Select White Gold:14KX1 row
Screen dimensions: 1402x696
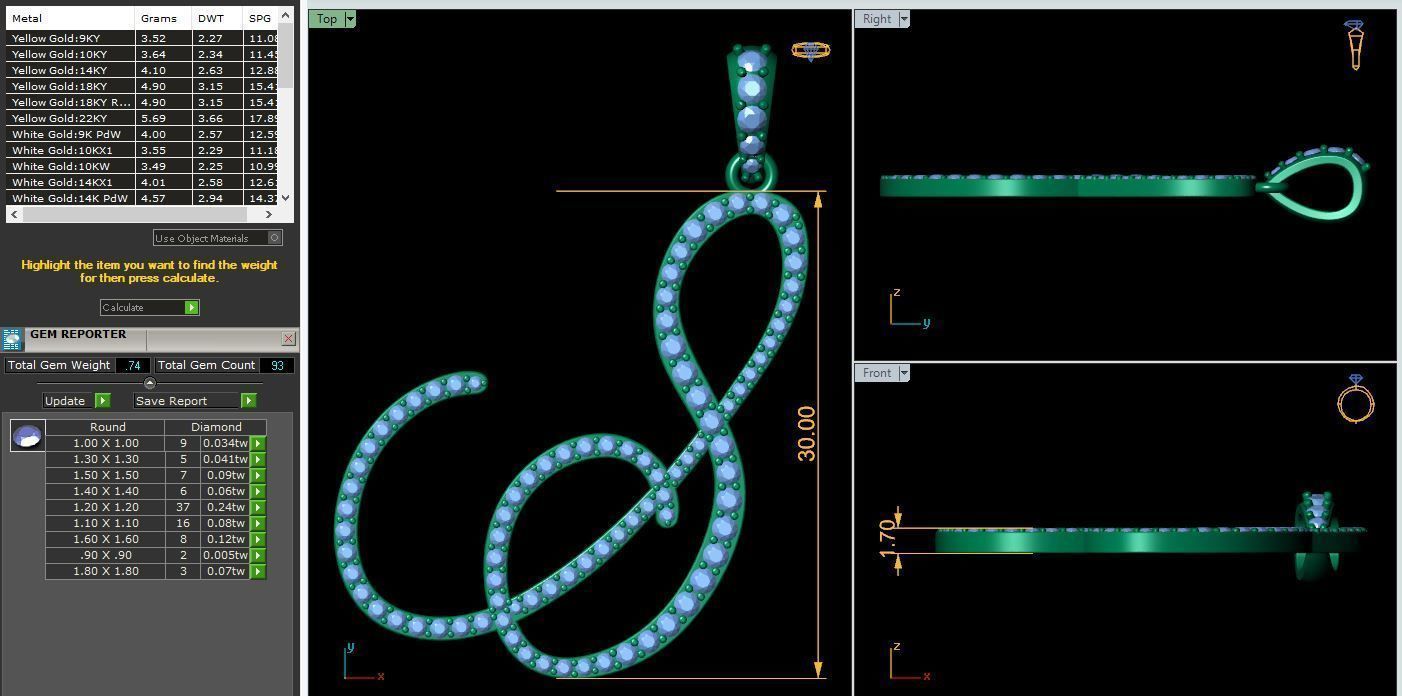coord(142,182)
